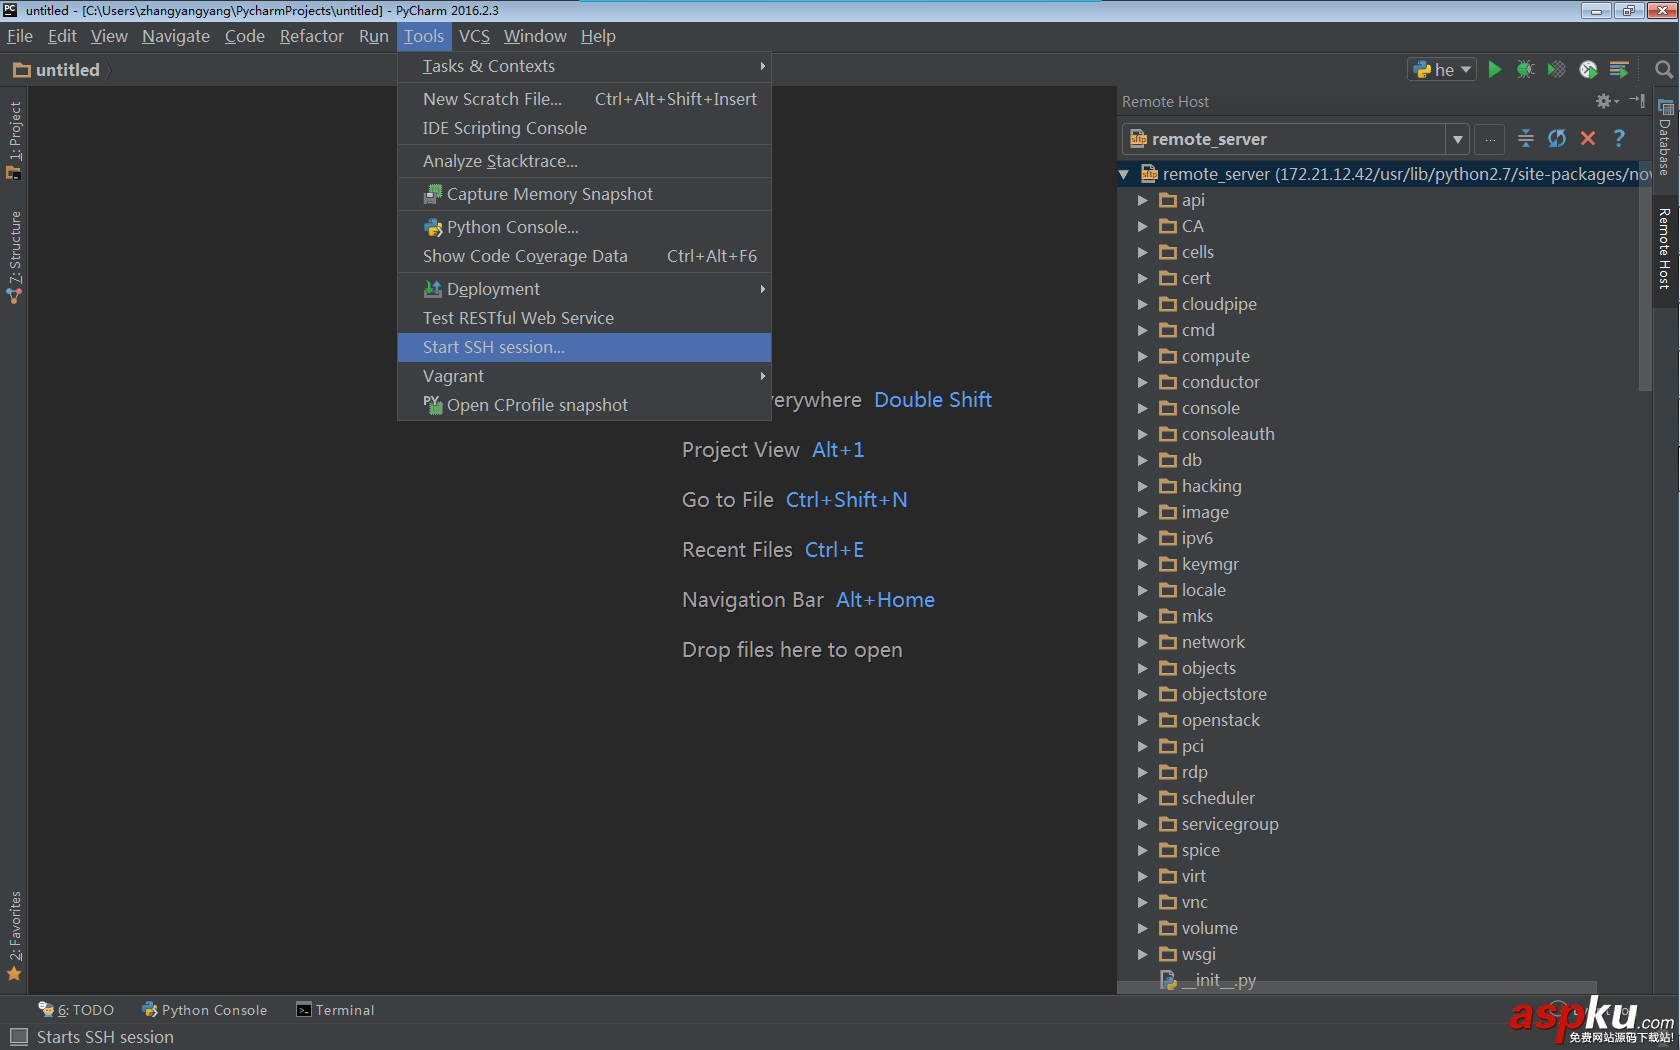Open the VCS menu
The height and width of the screenshot is (1050, 1680).
pos(474,36)
